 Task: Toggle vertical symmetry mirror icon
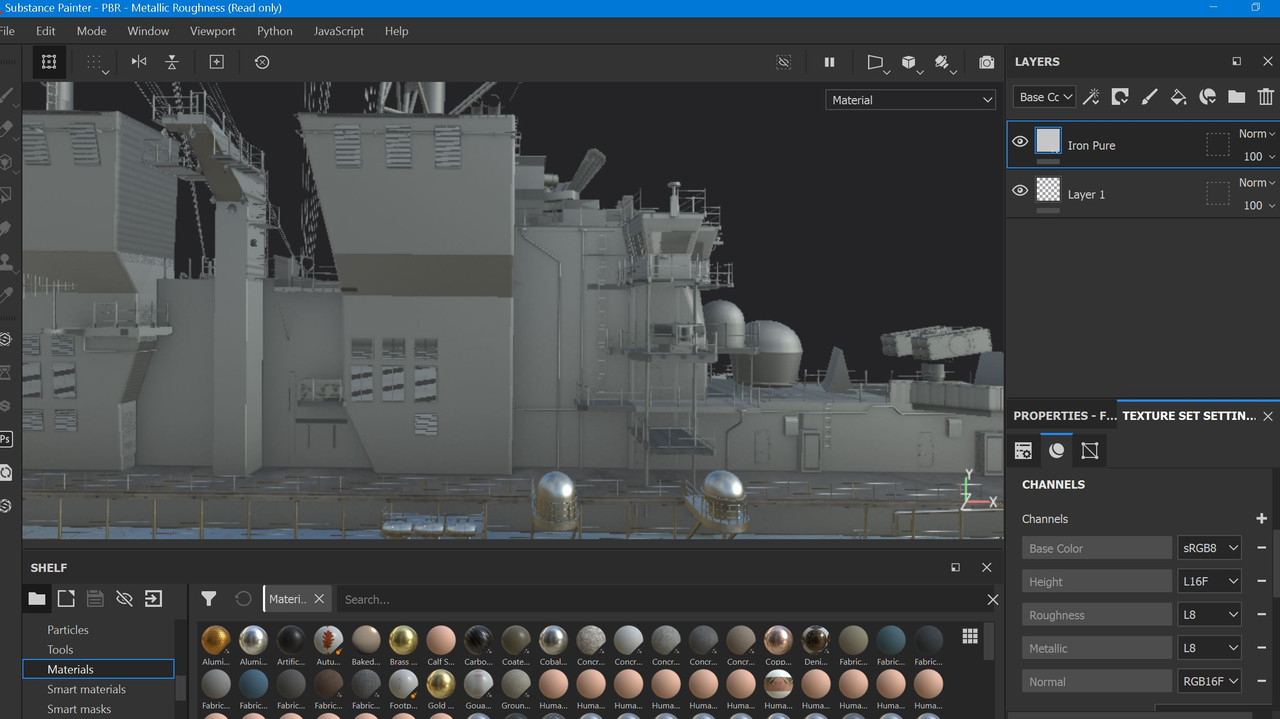point(172,62)
